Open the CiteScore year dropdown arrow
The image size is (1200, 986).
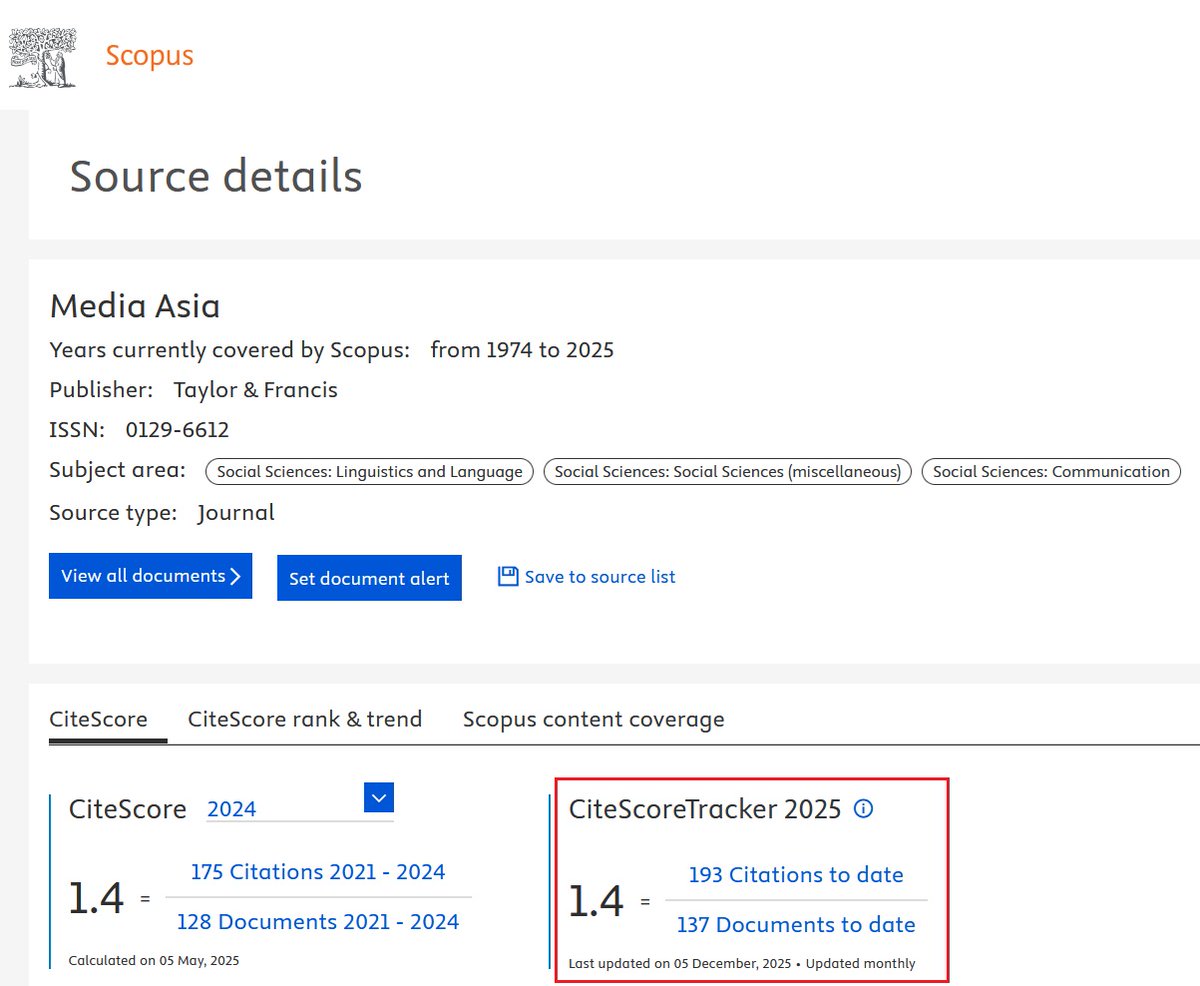(x=379, y=797)
